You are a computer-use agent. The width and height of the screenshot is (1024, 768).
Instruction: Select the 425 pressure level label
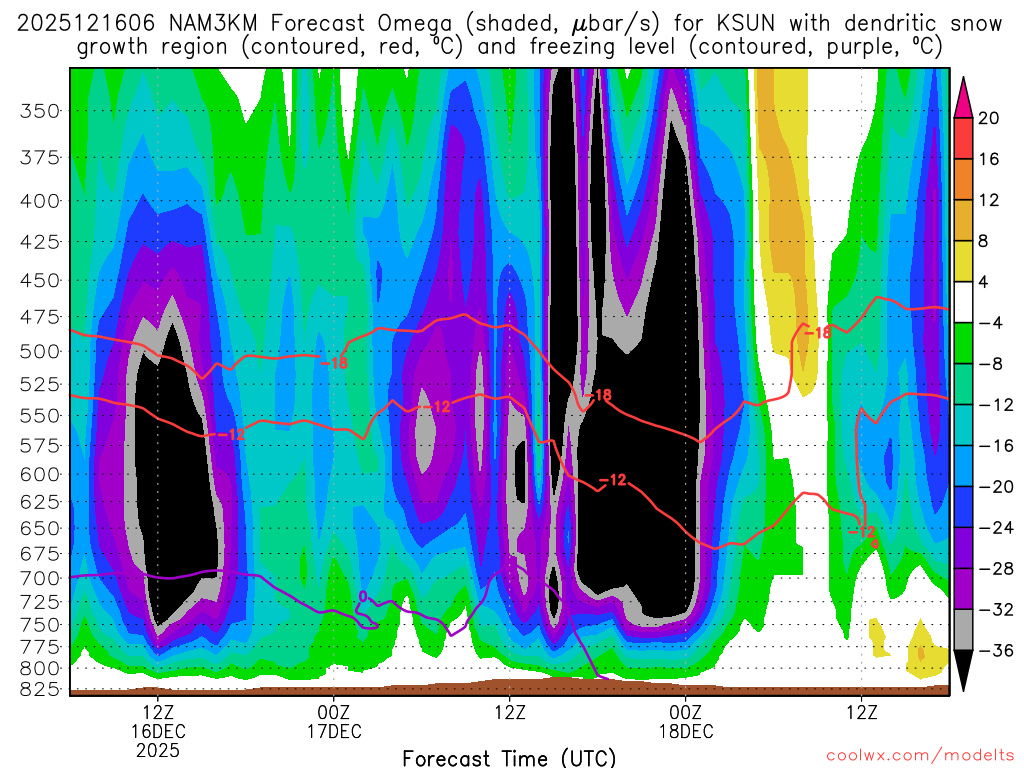click(x=40, y=242)
